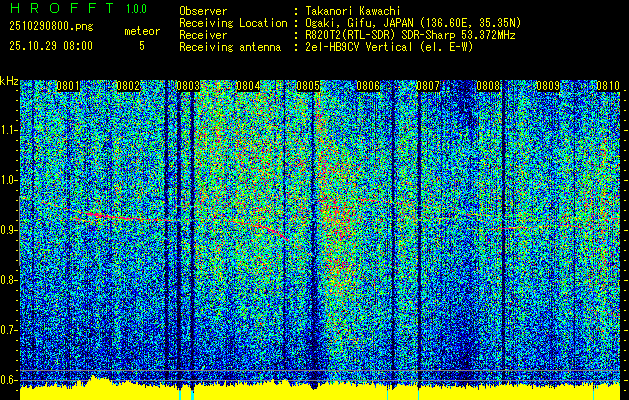Click the 0808 time marker
629x400 pixels.
click(488, 86)
